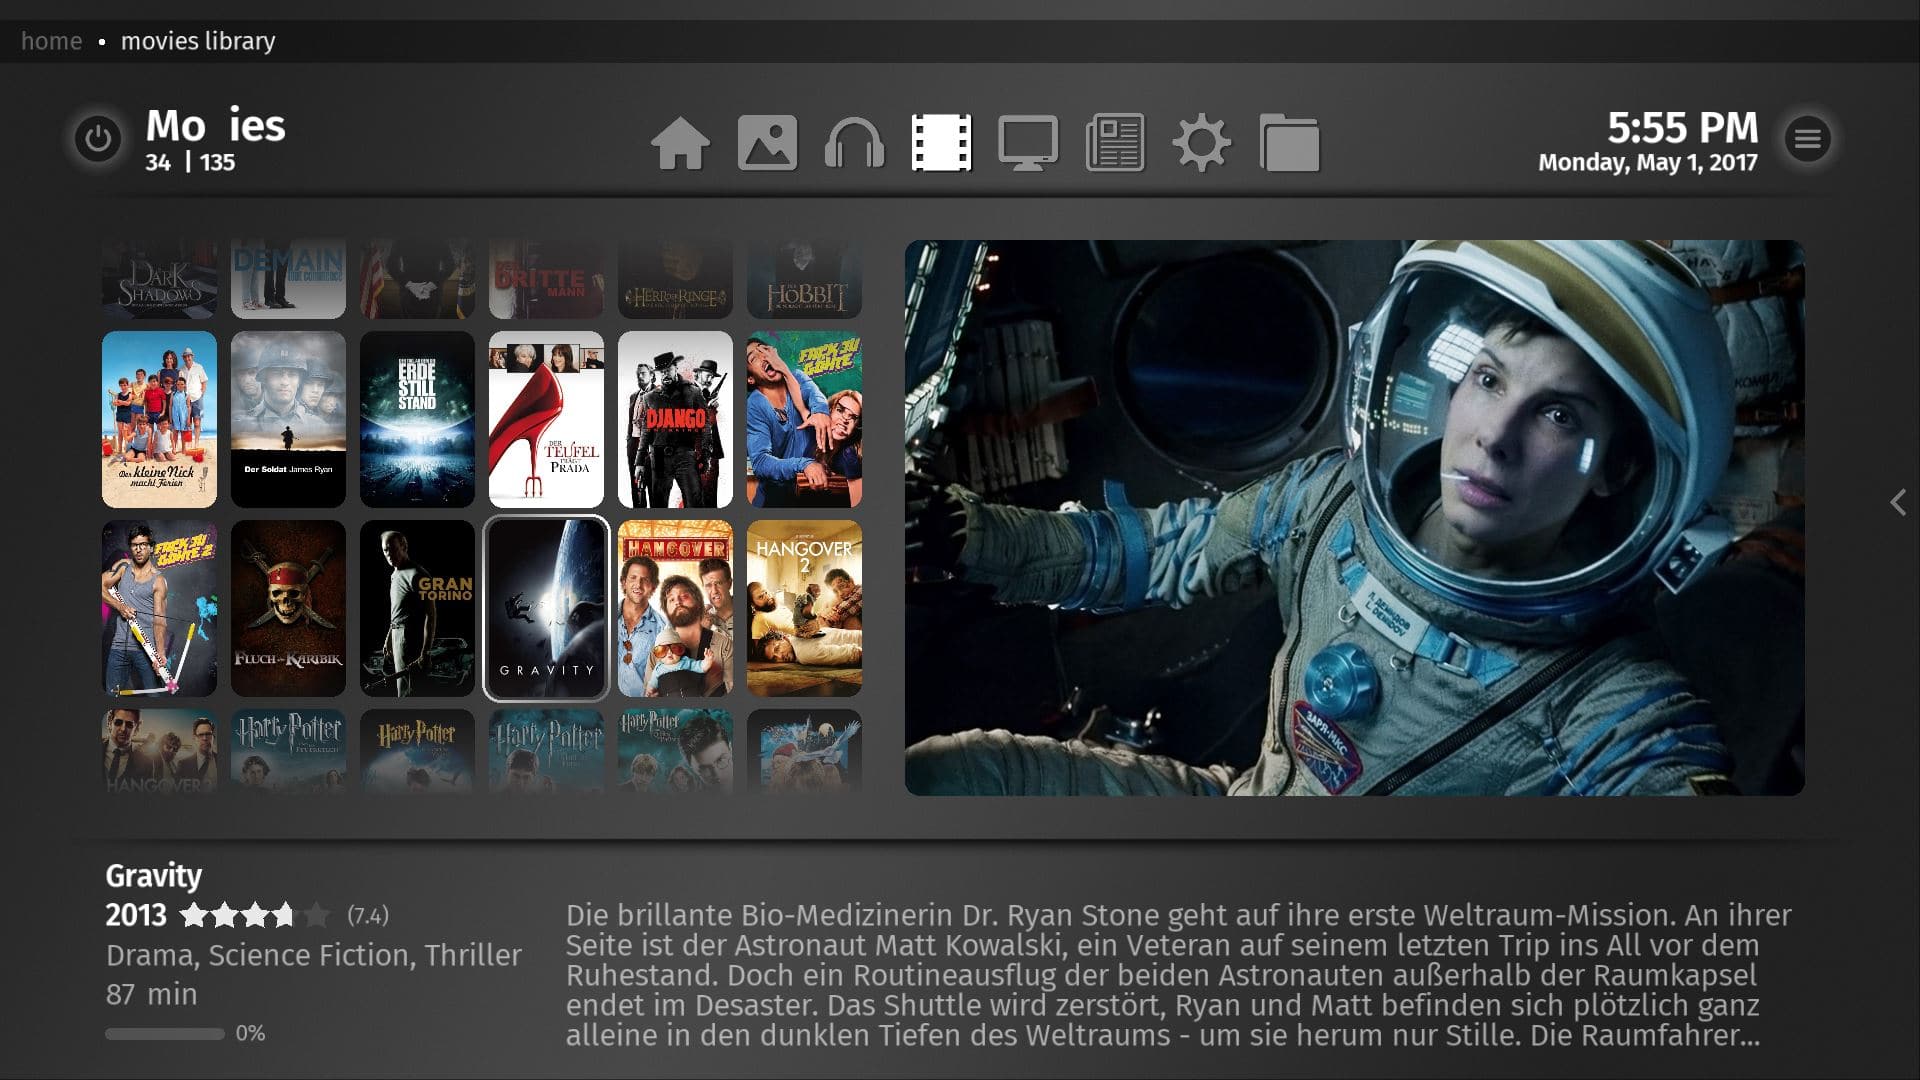This screenshot has width=1920, height=1080.
Task: Select Der Soldat James Ryan poster
Action: [288, 420]
